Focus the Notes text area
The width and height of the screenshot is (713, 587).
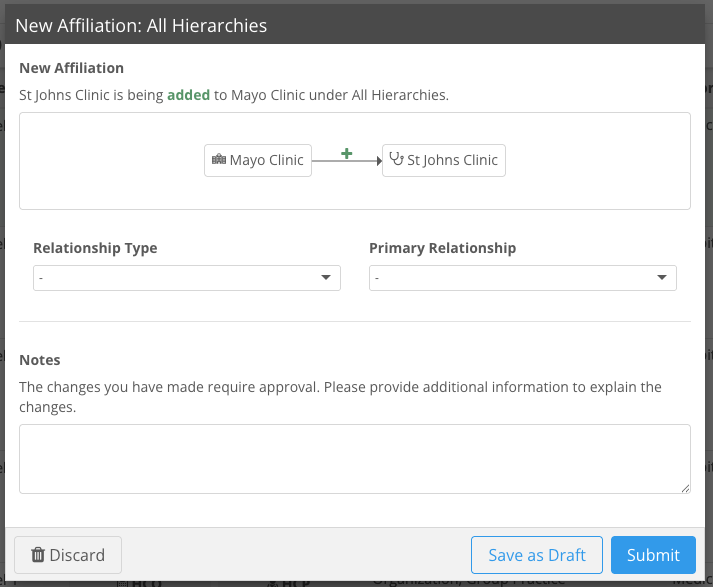click(354, 458)
